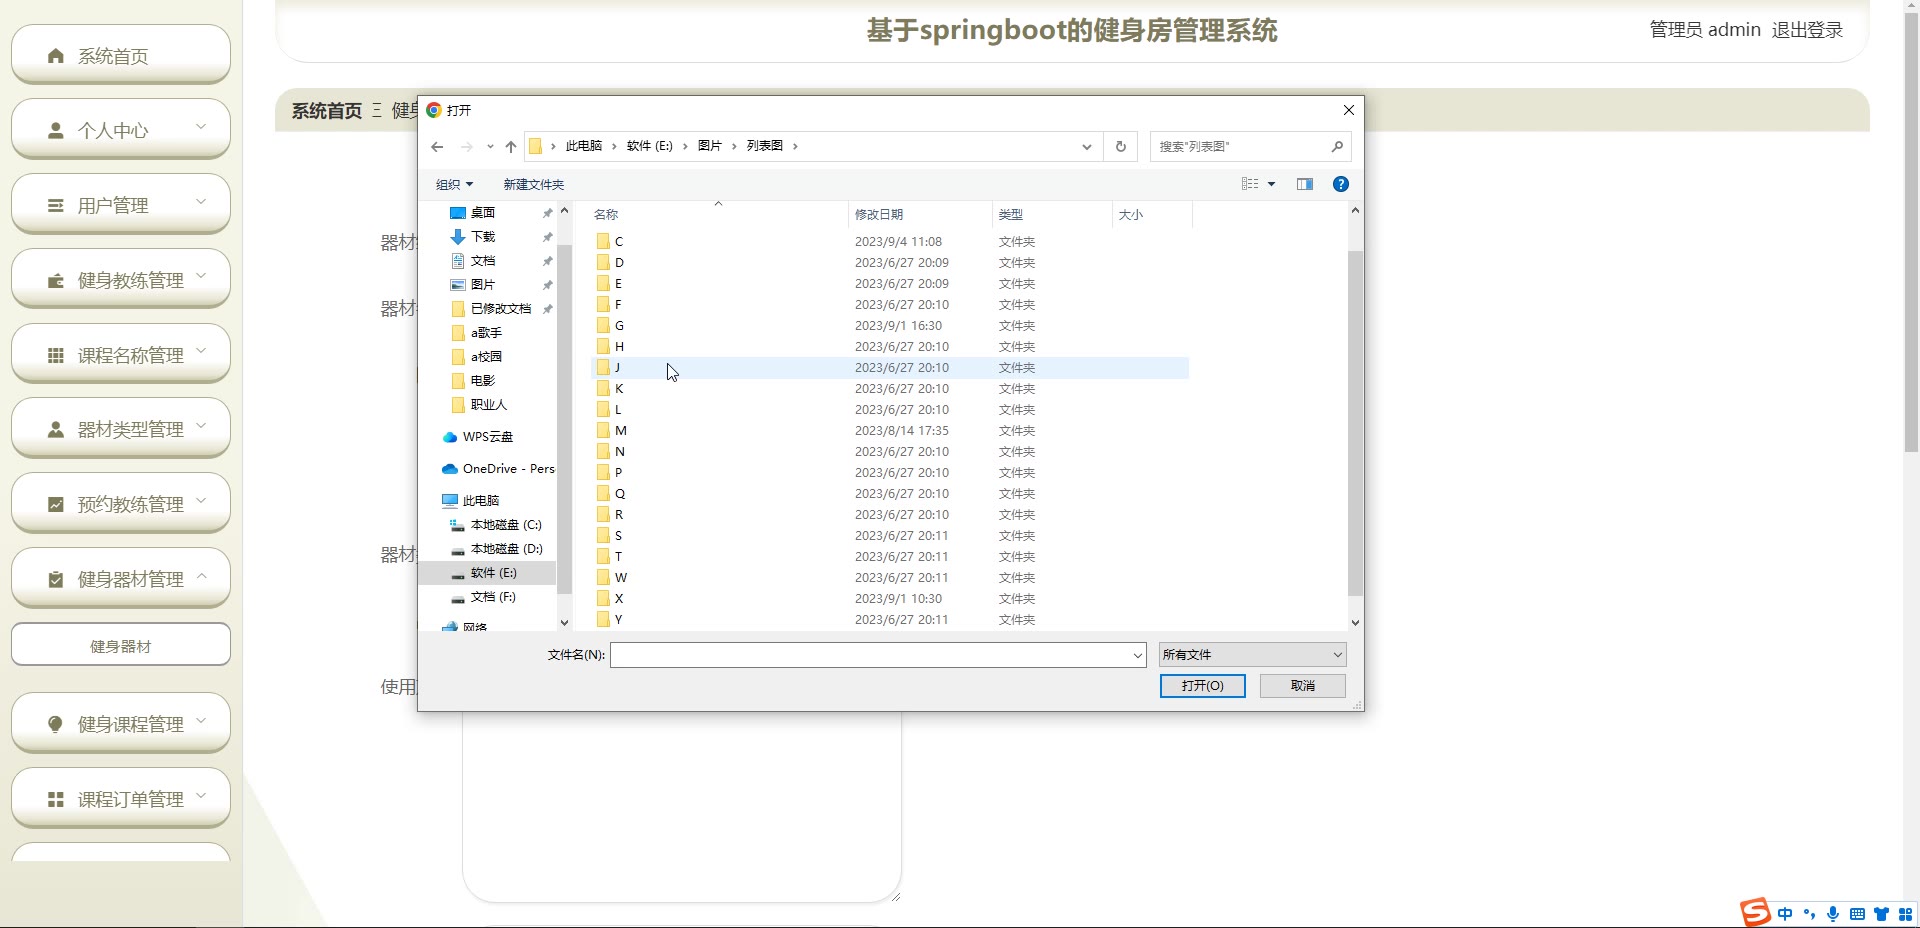
Task: Expand 用户管理 sidebar menu
Action: [121, 205]
